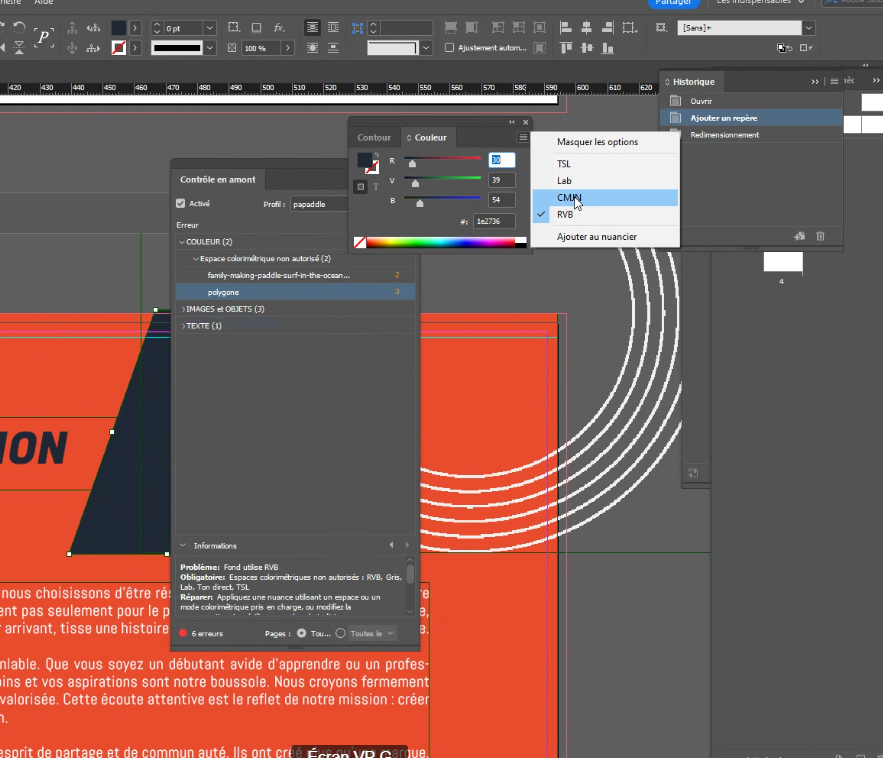Delete history state with trash icon

pos(820,236)
